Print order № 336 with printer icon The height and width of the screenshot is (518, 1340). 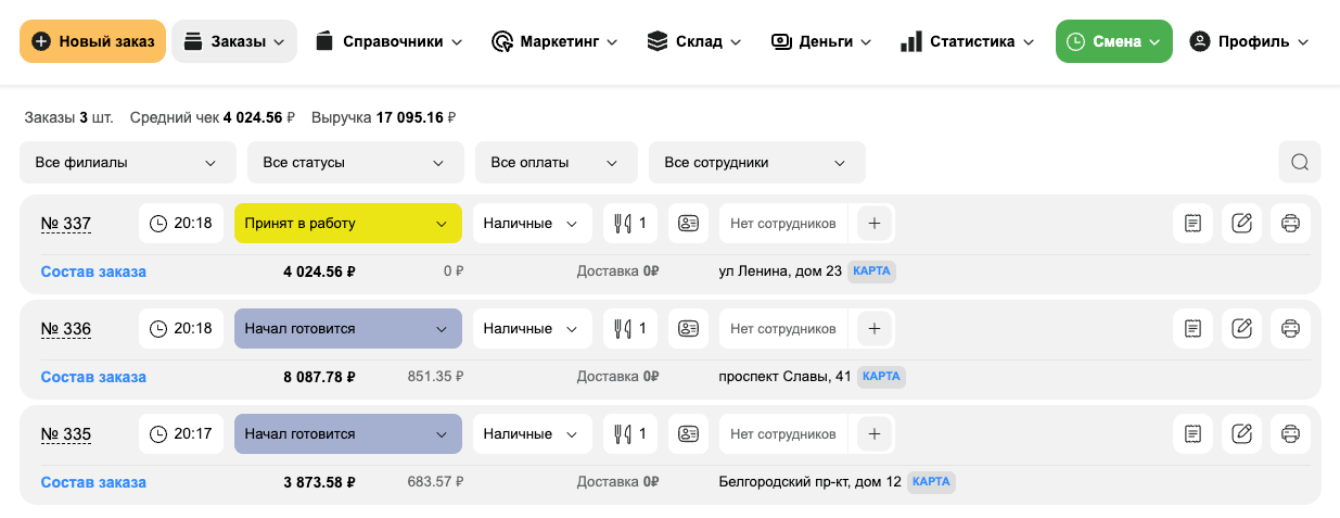click(1291, 329)
